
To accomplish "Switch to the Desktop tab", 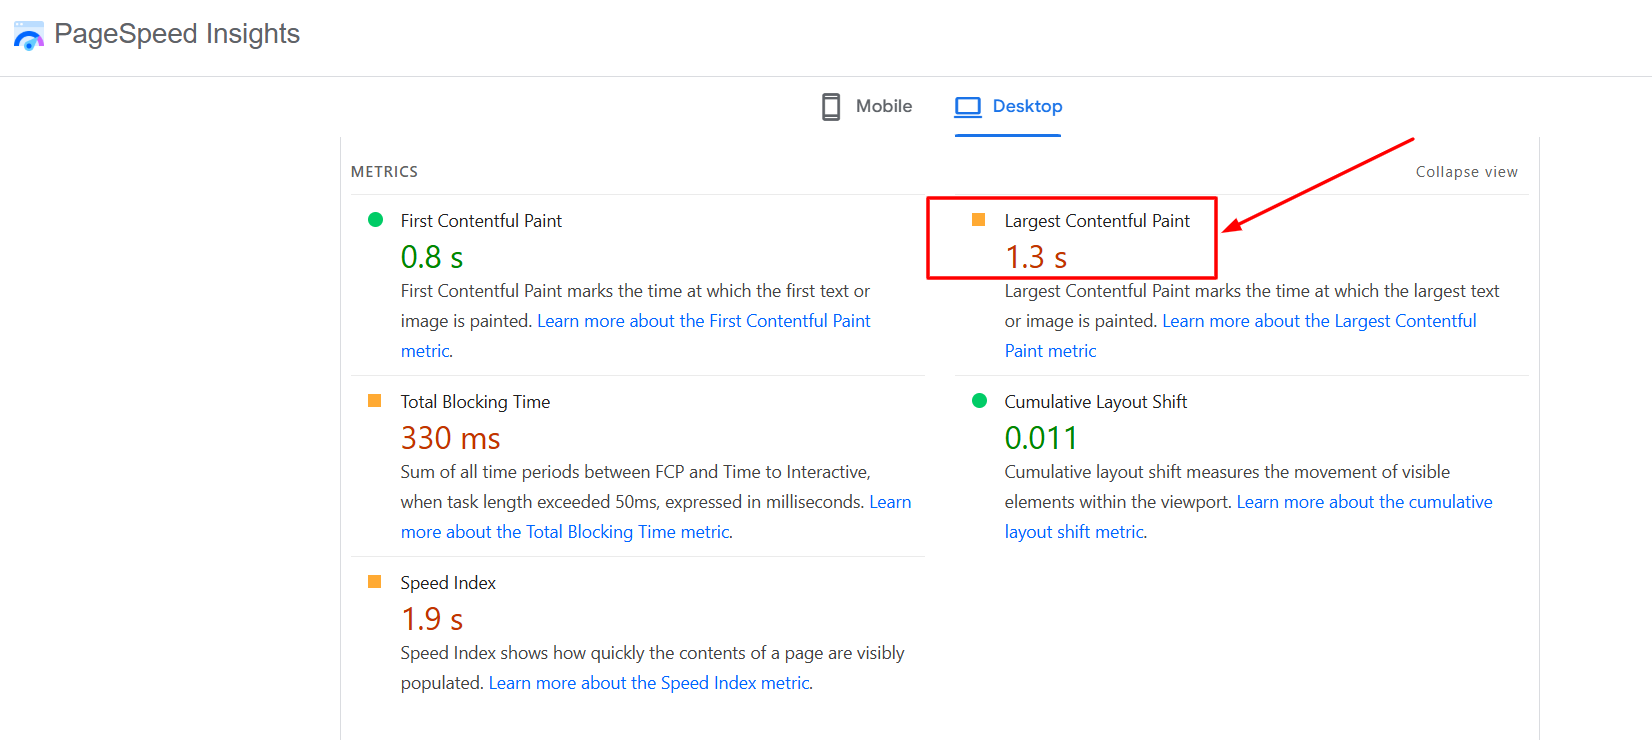I will (x=1008, y=106).
